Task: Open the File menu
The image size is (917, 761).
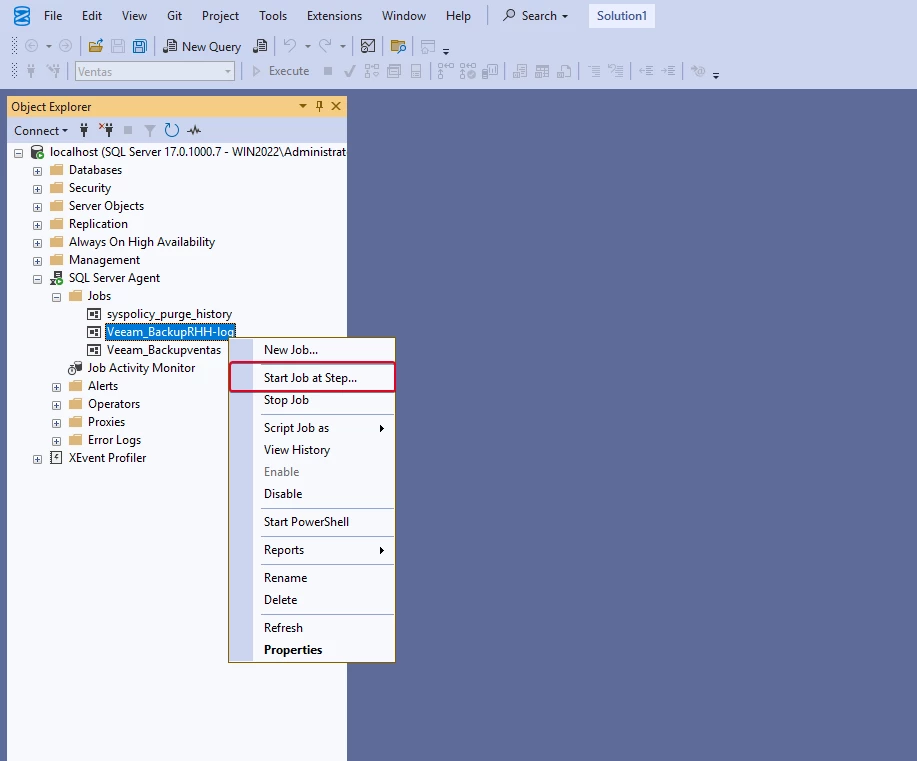Action: tap(53, 16)
